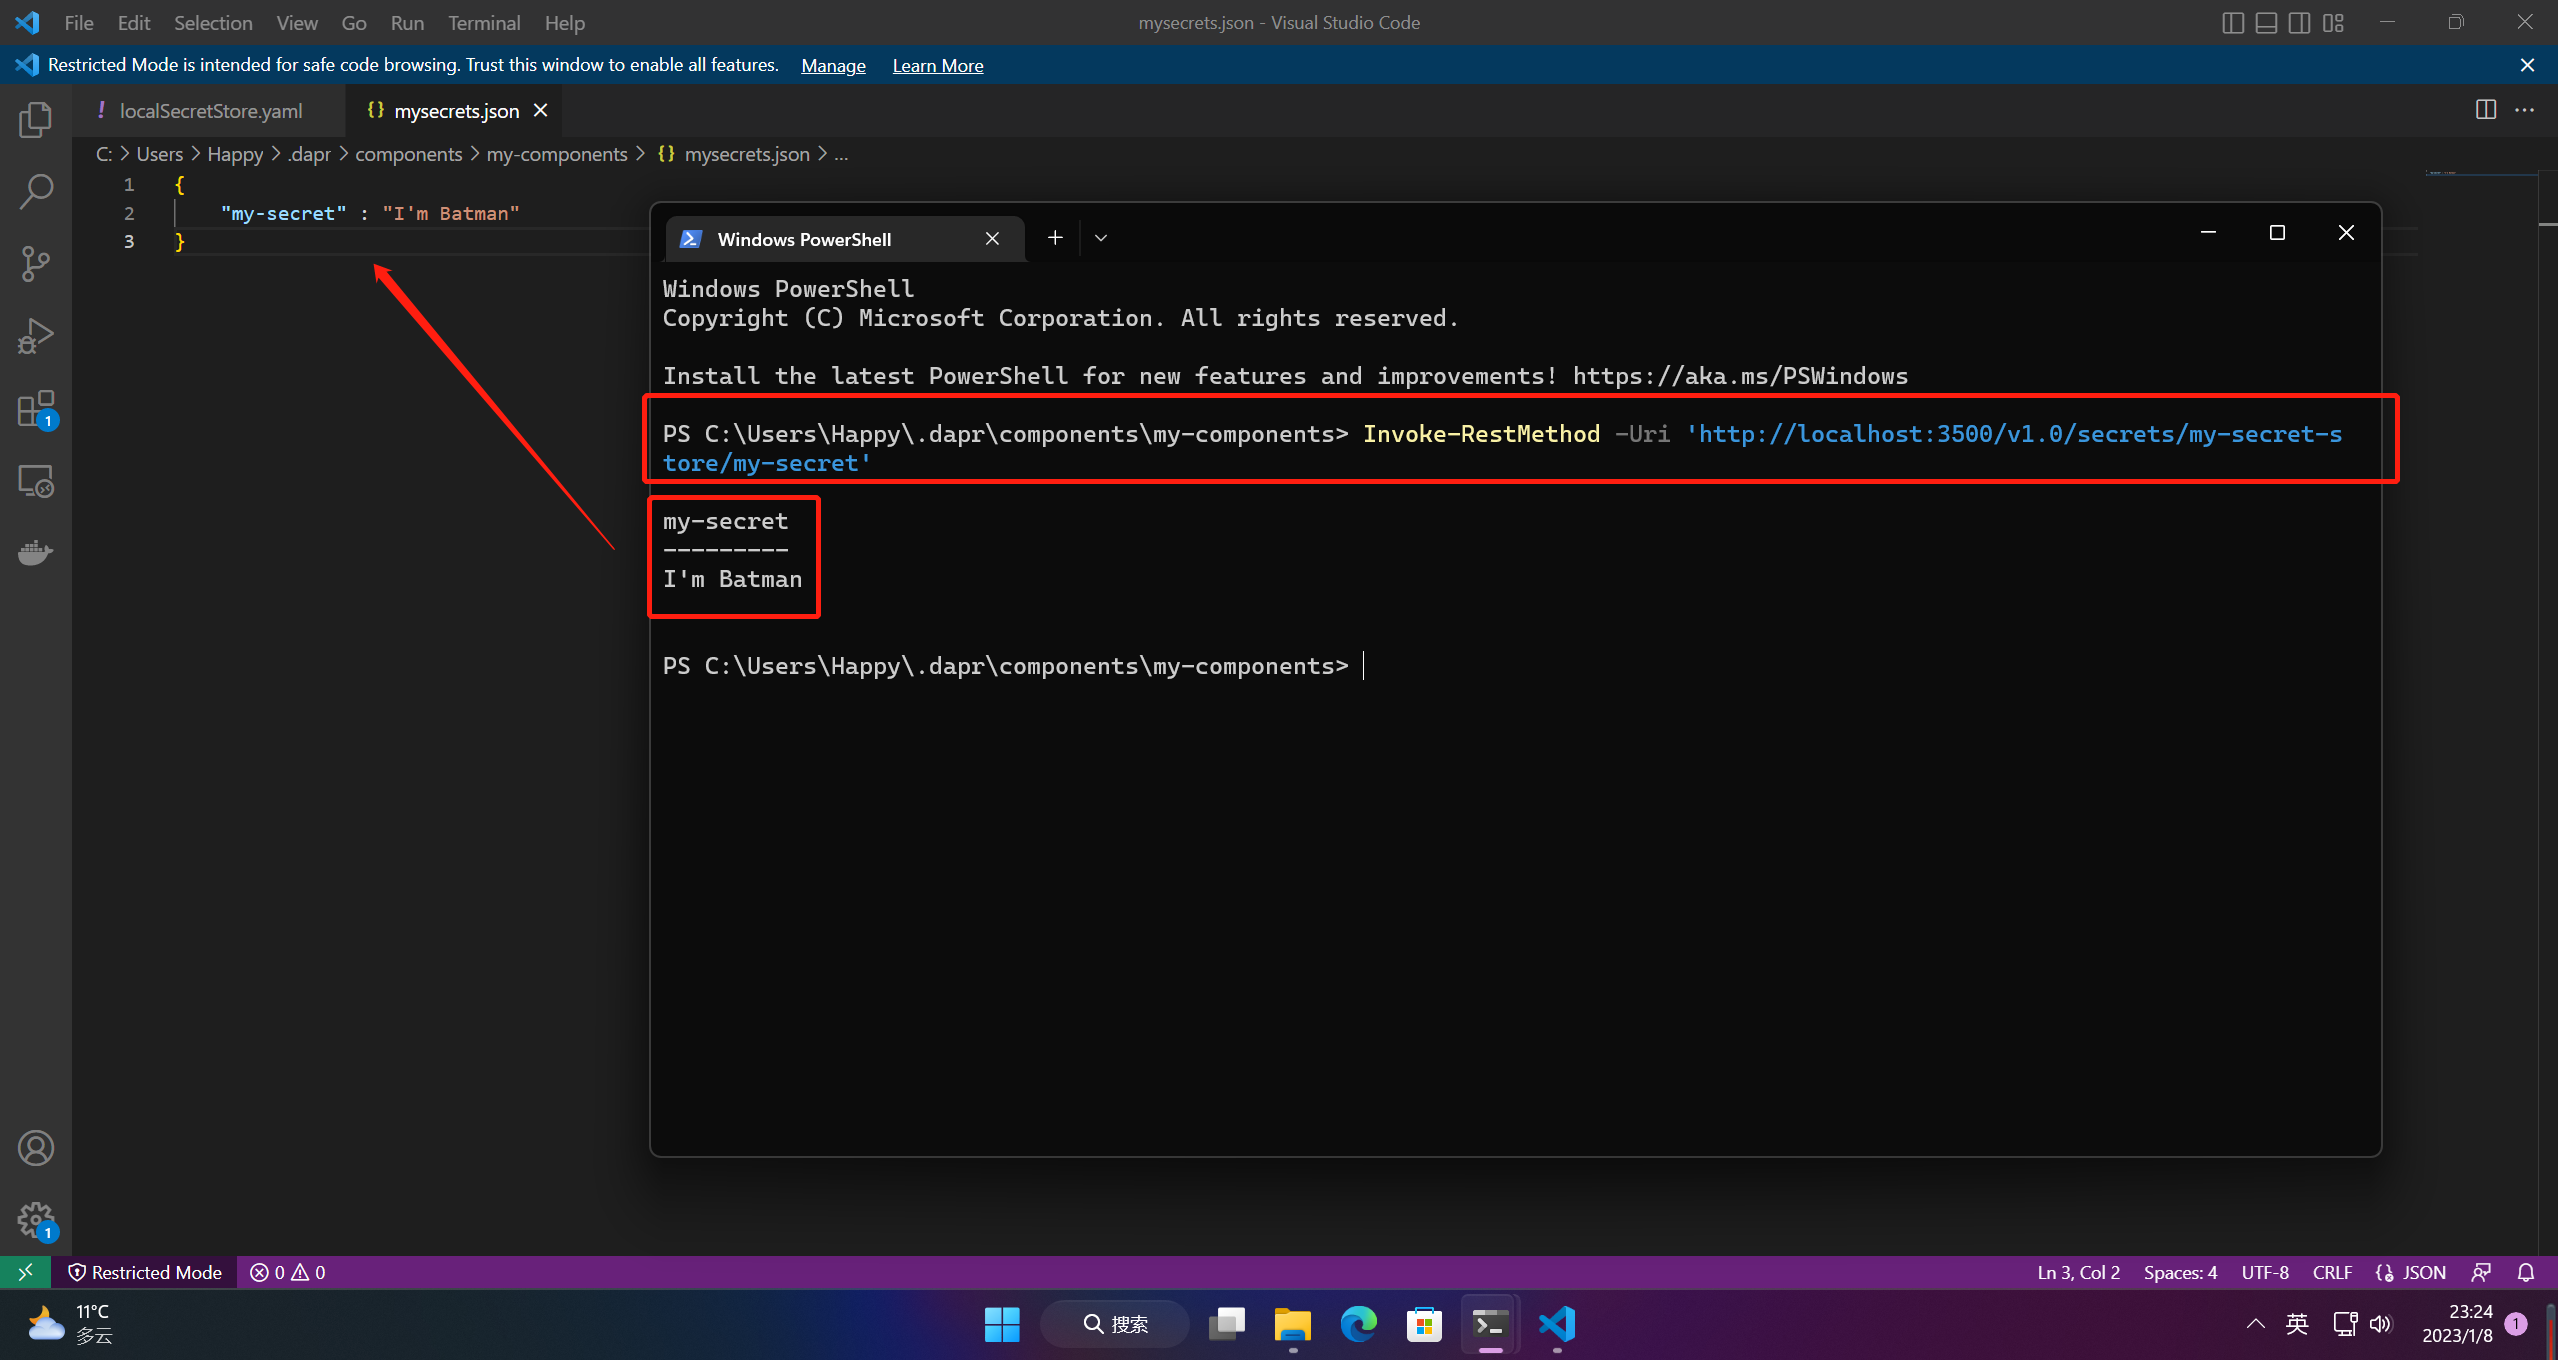Open the Search view icon
Screen dimensions: 2558x1360
click(35, 192)
